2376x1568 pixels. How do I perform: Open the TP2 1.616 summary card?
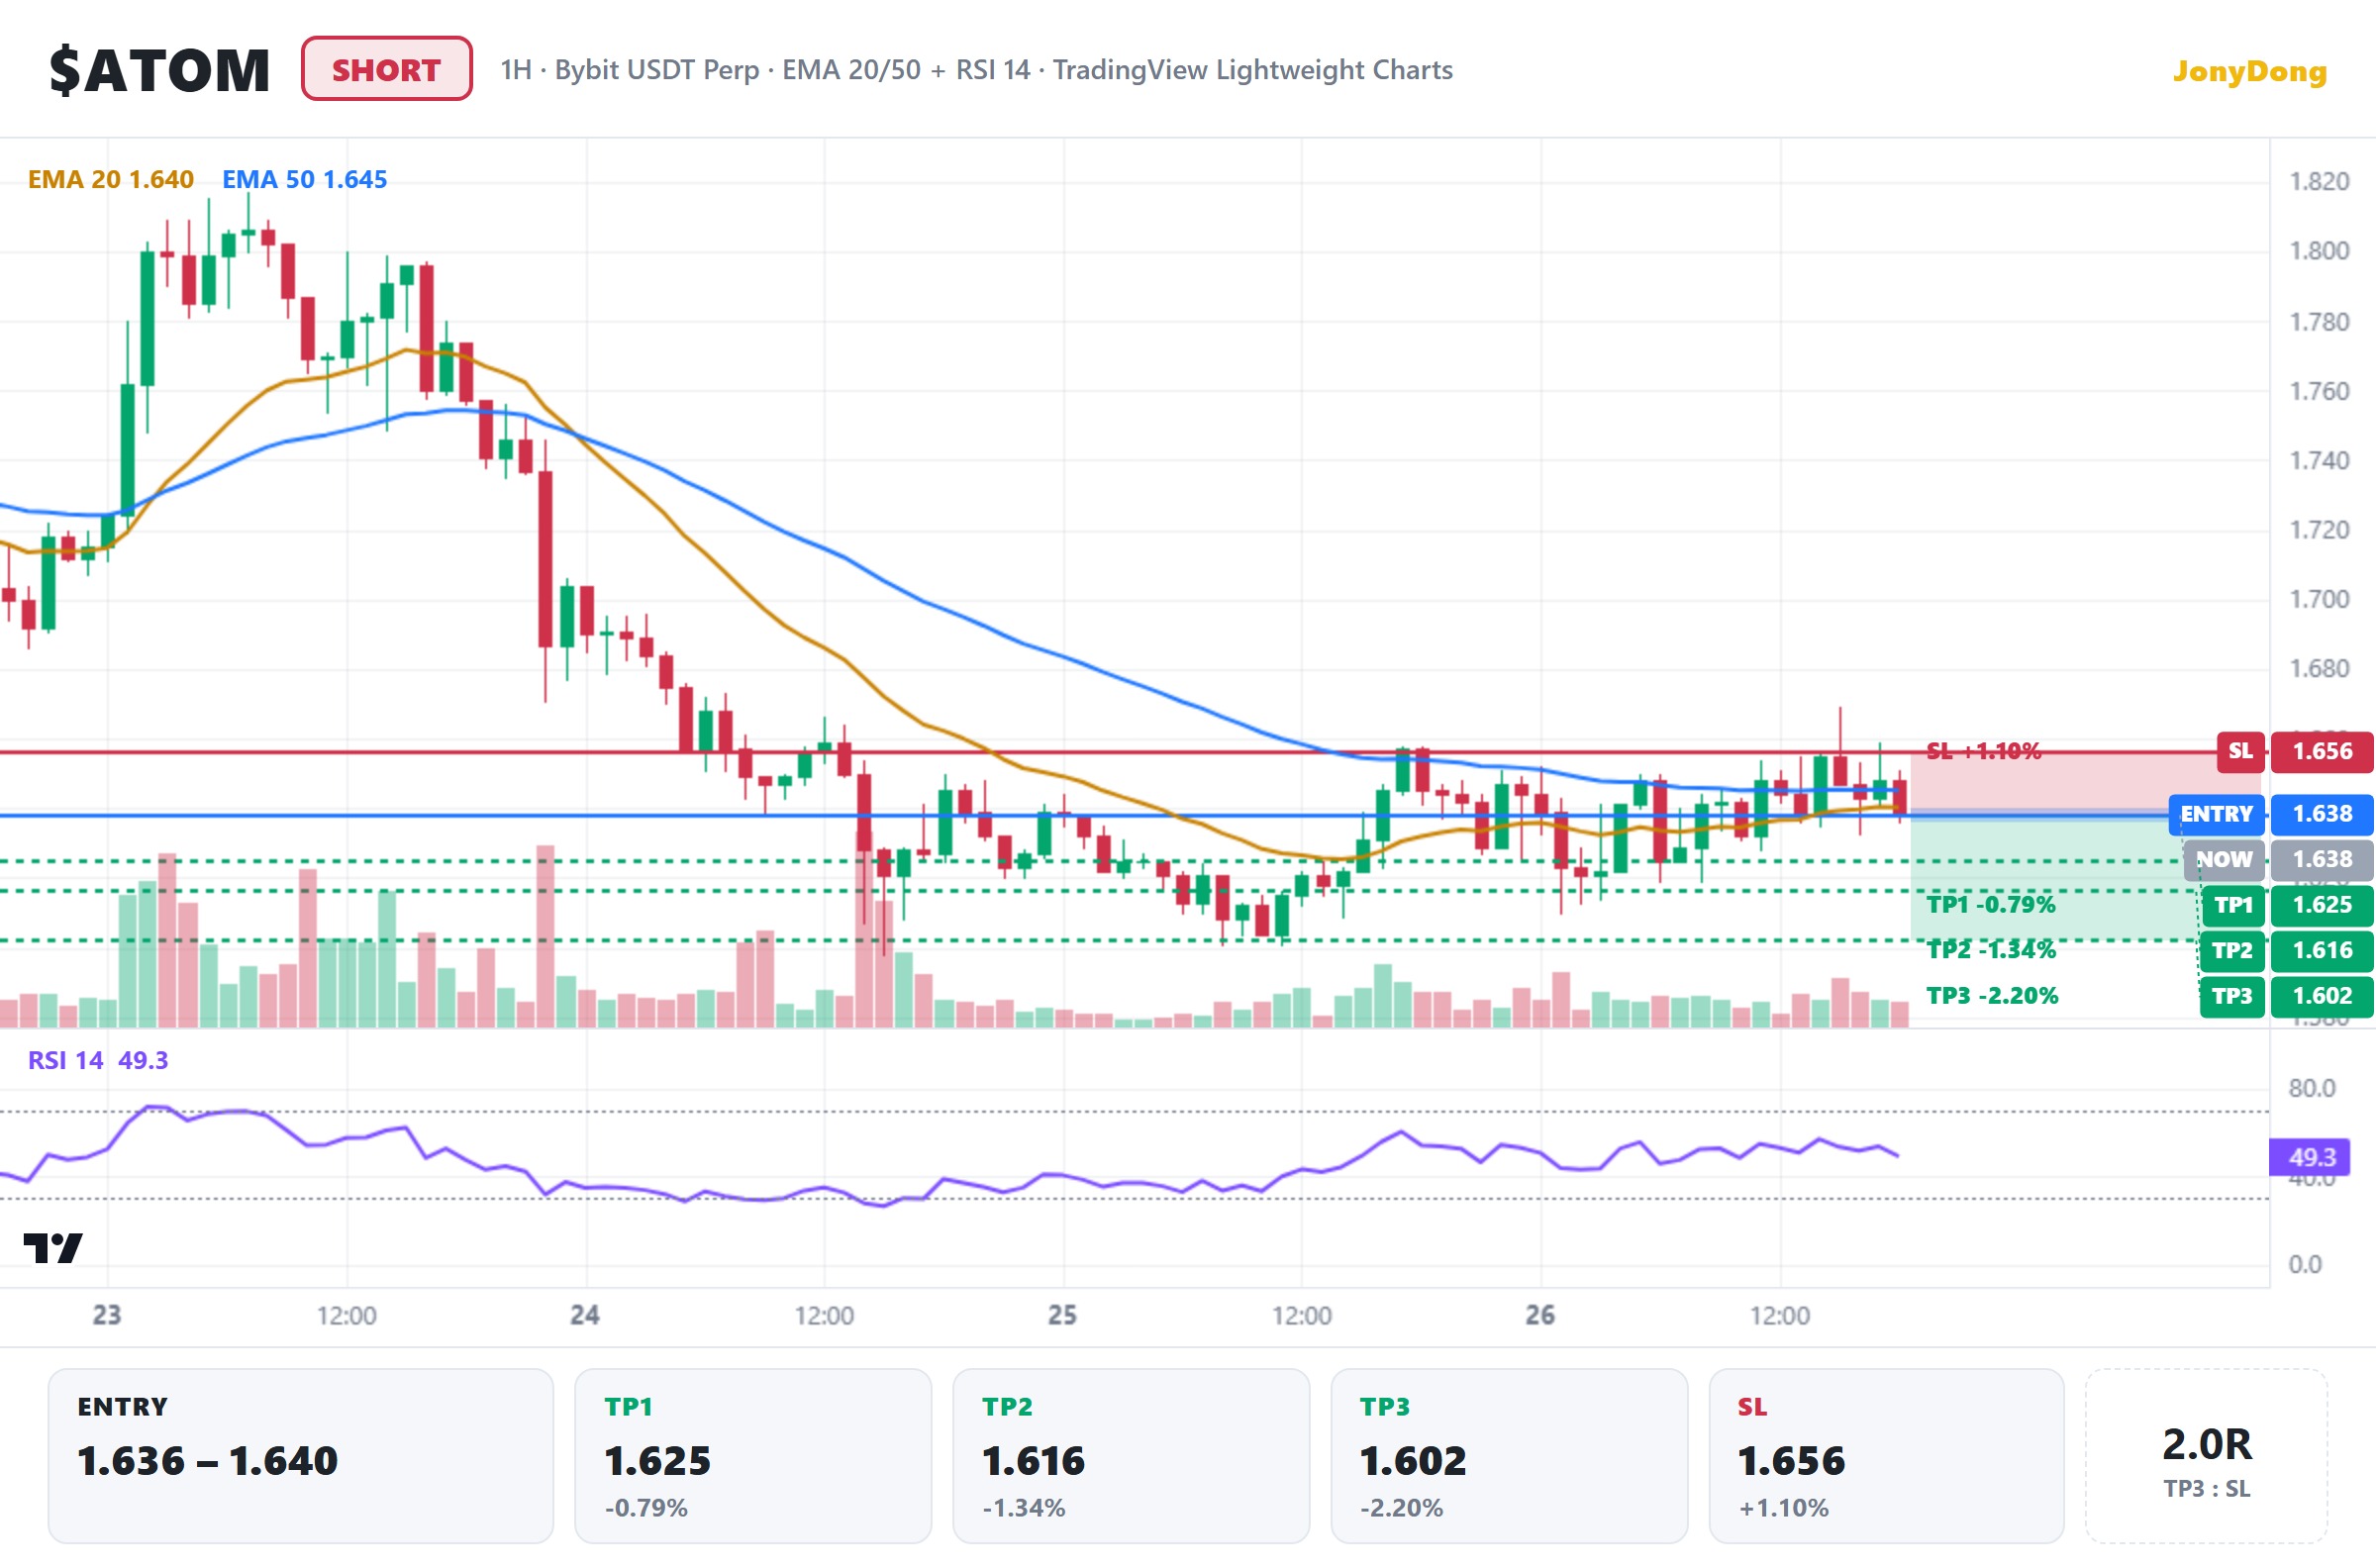click(x=1131, y=1456)
